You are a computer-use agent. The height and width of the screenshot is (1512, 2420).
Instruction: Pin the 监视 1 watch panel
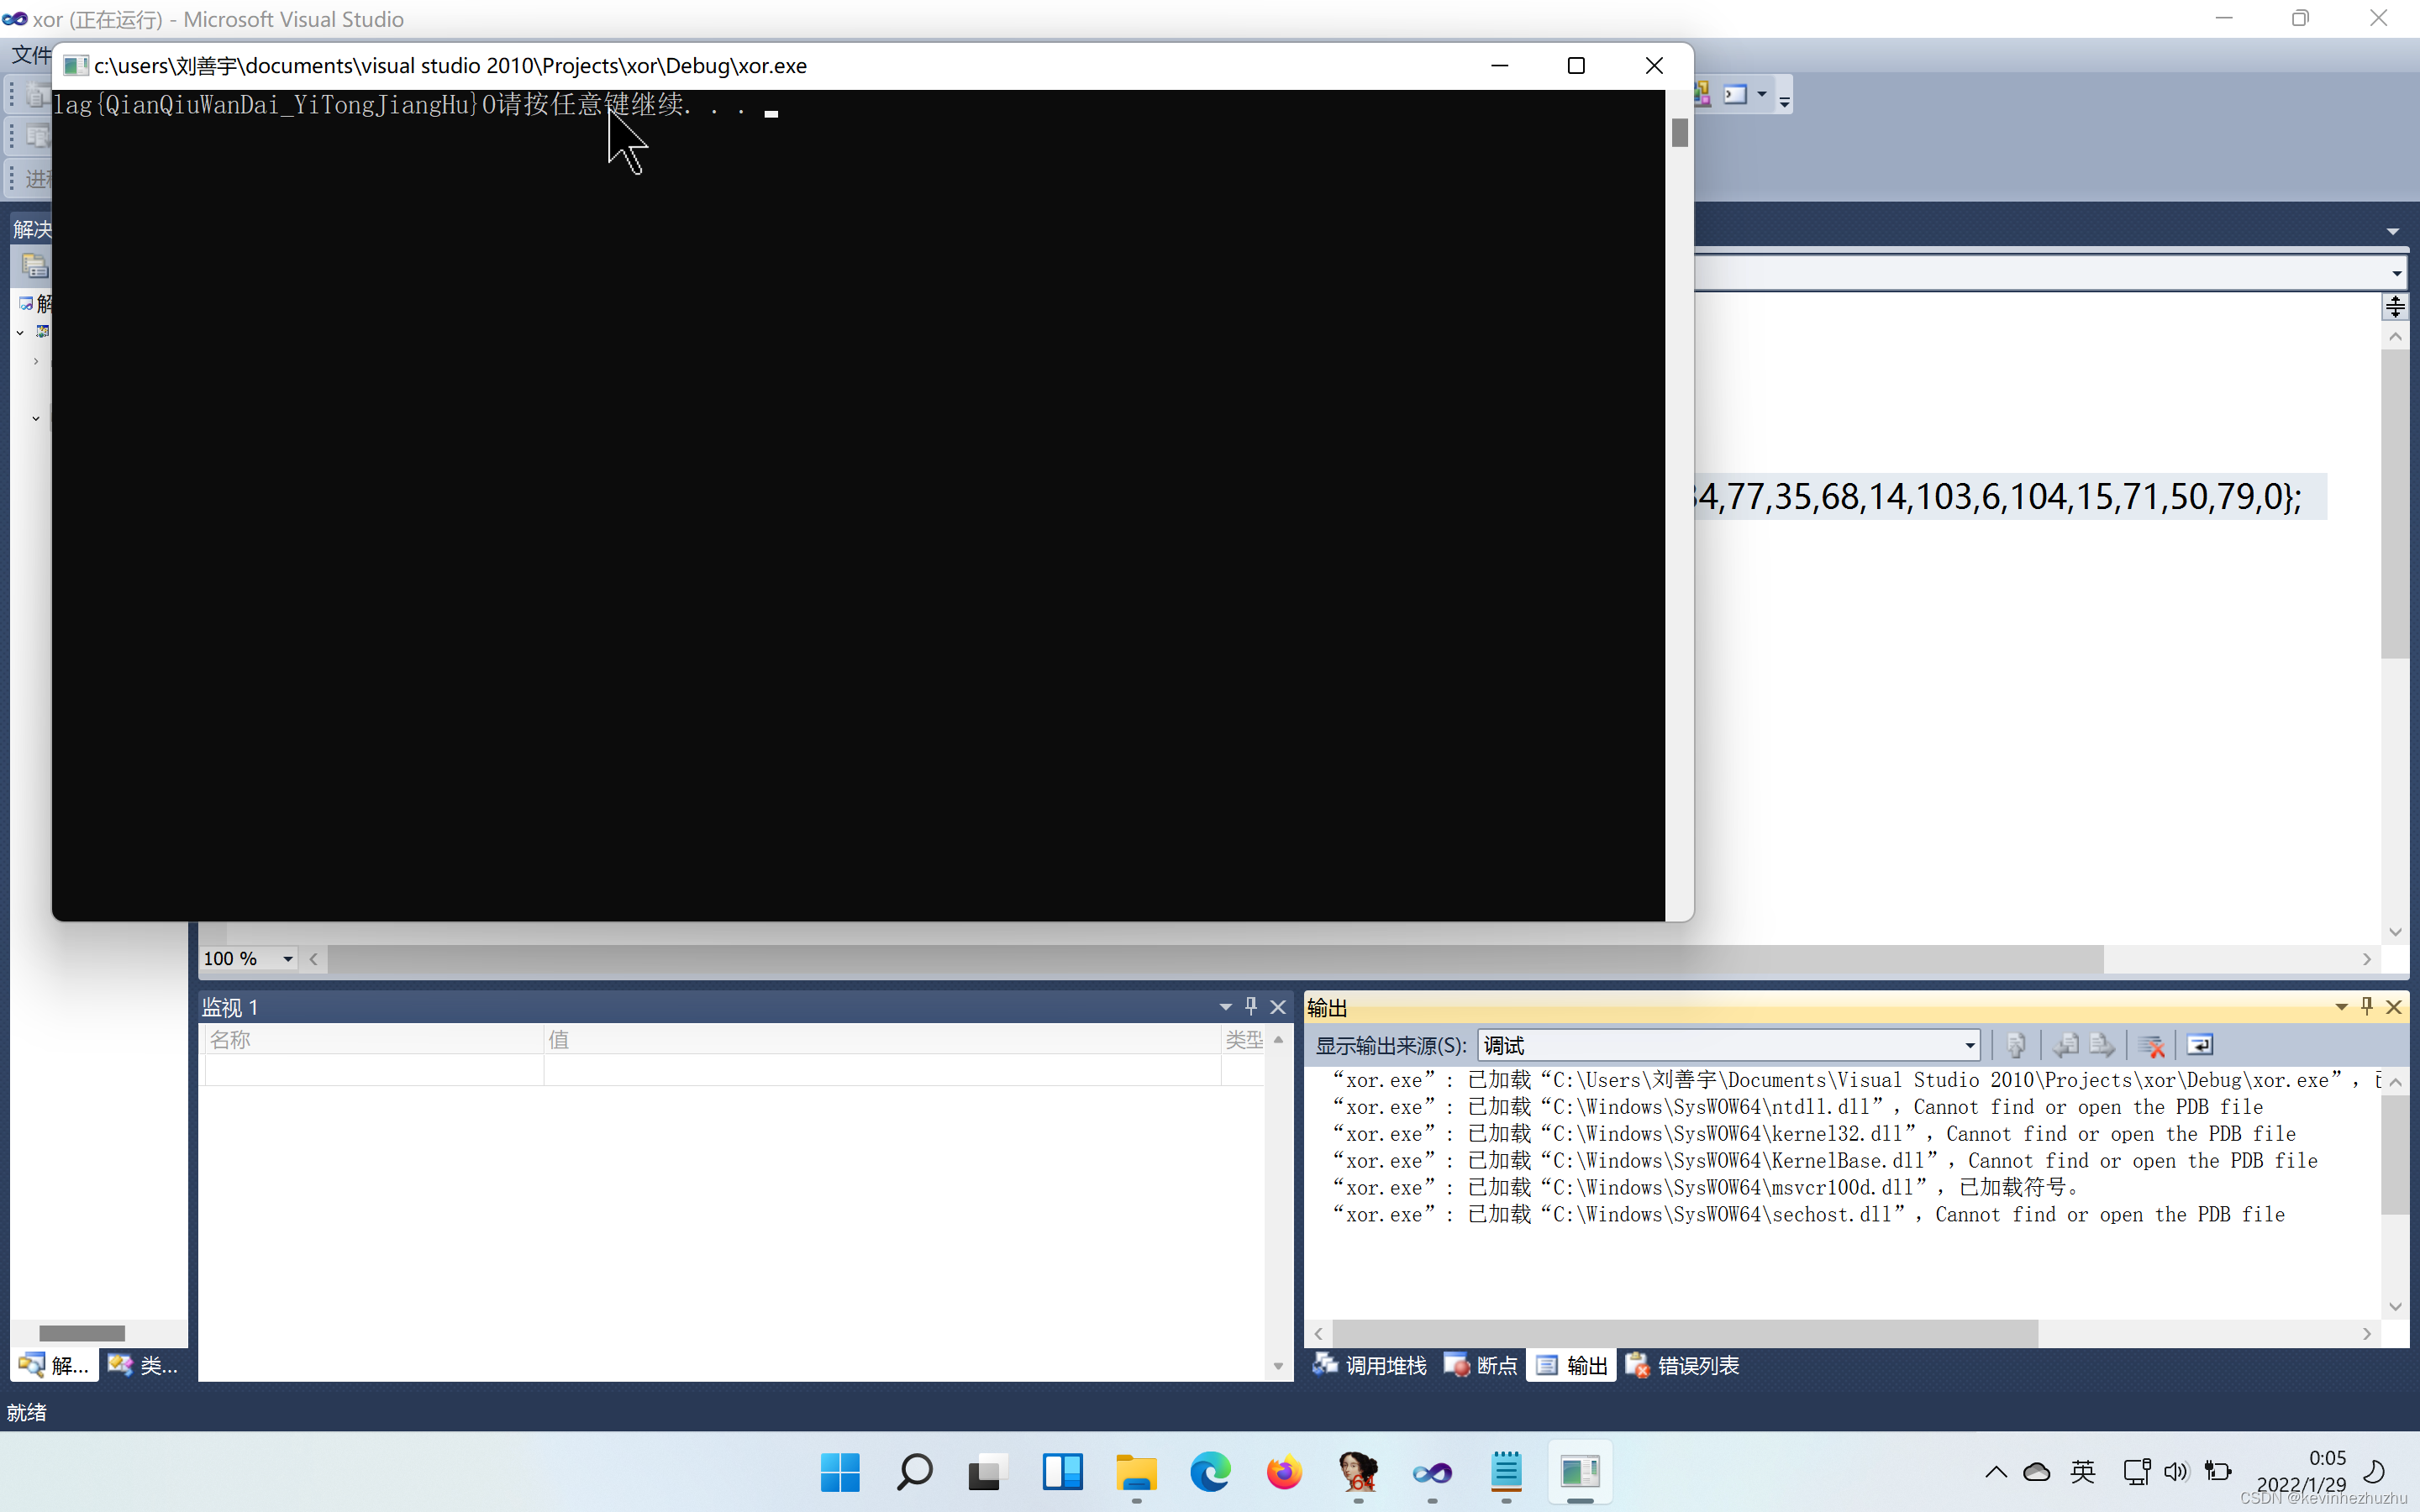coord(1251,1006)
